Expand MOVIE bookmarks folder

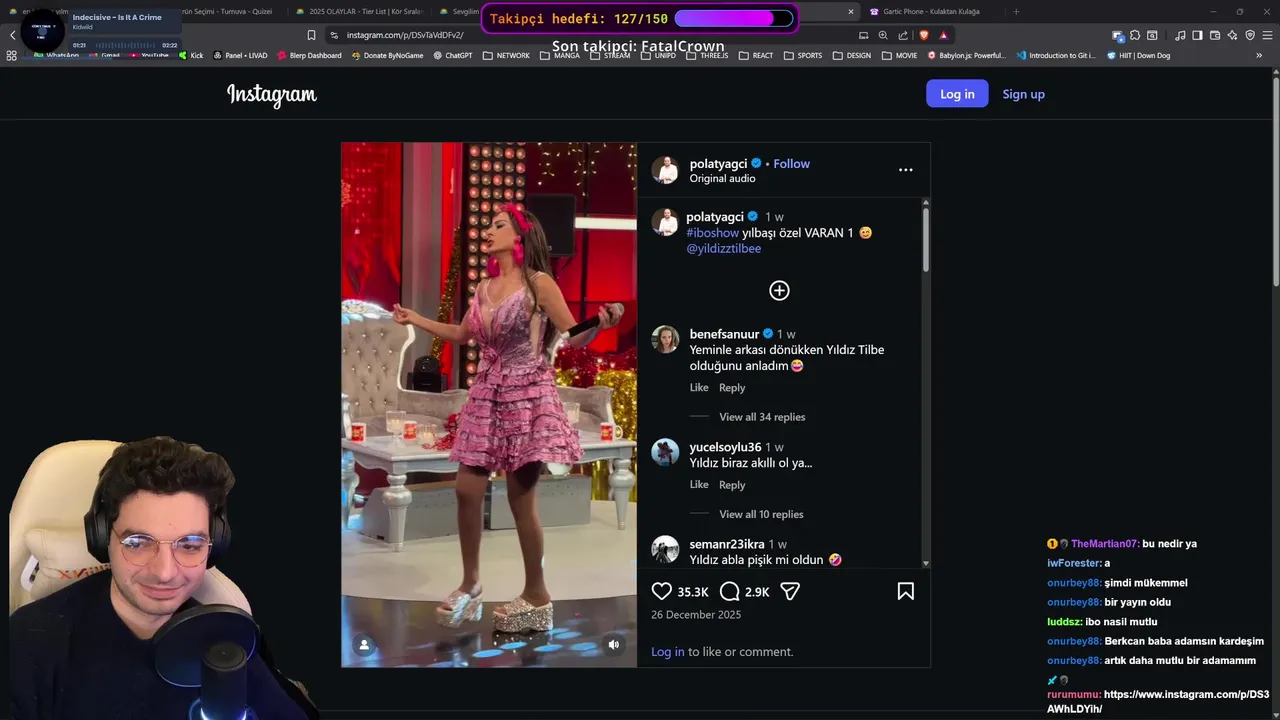coord(900,56)
